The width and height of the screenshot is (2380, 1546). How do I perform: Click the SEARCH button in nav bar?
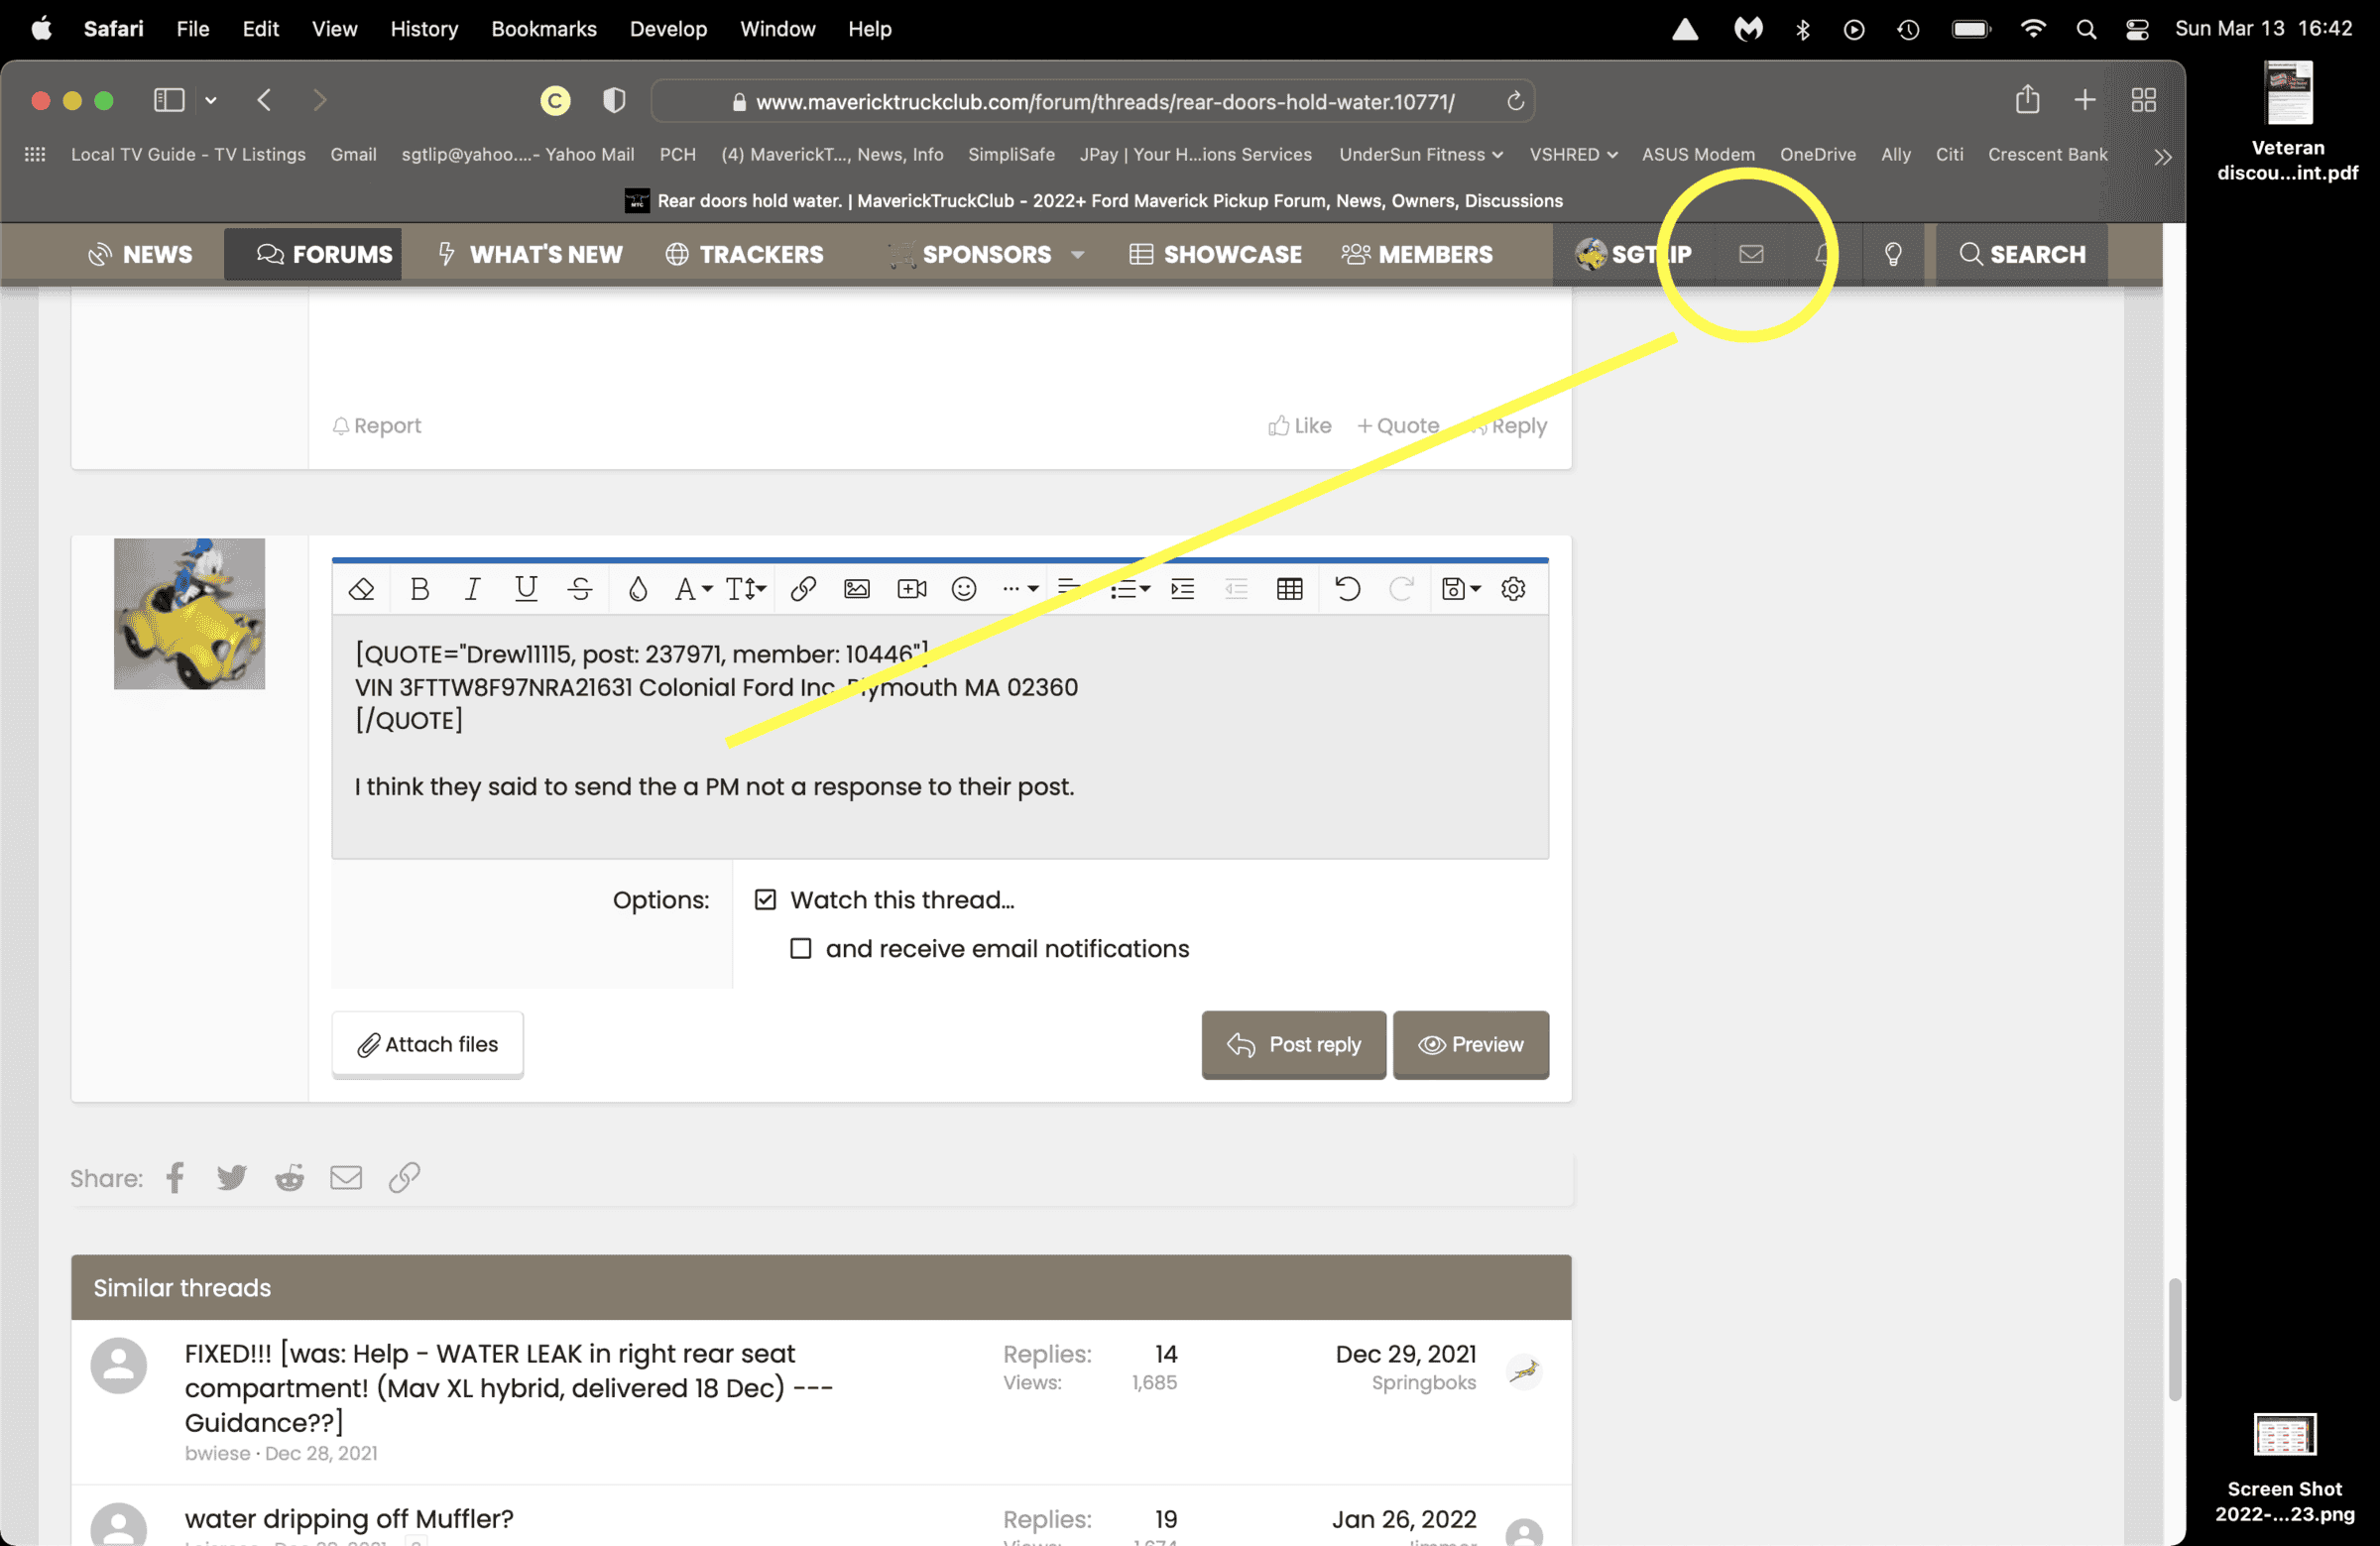(2022, 254)
